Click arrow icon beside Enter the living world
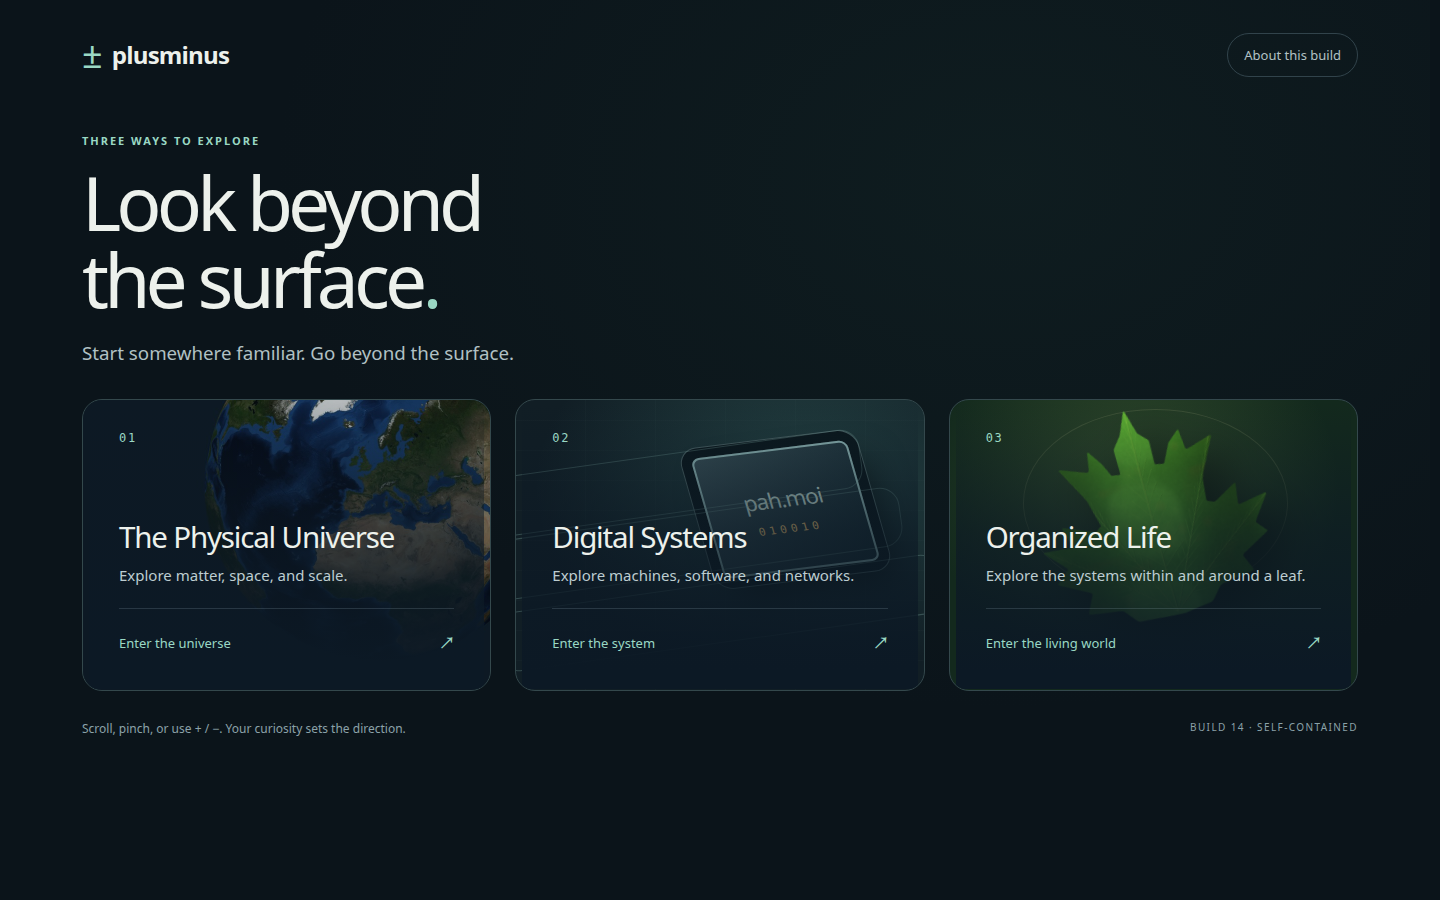This screenshot has width=1440, height=900. click(x=1314, y=642)
